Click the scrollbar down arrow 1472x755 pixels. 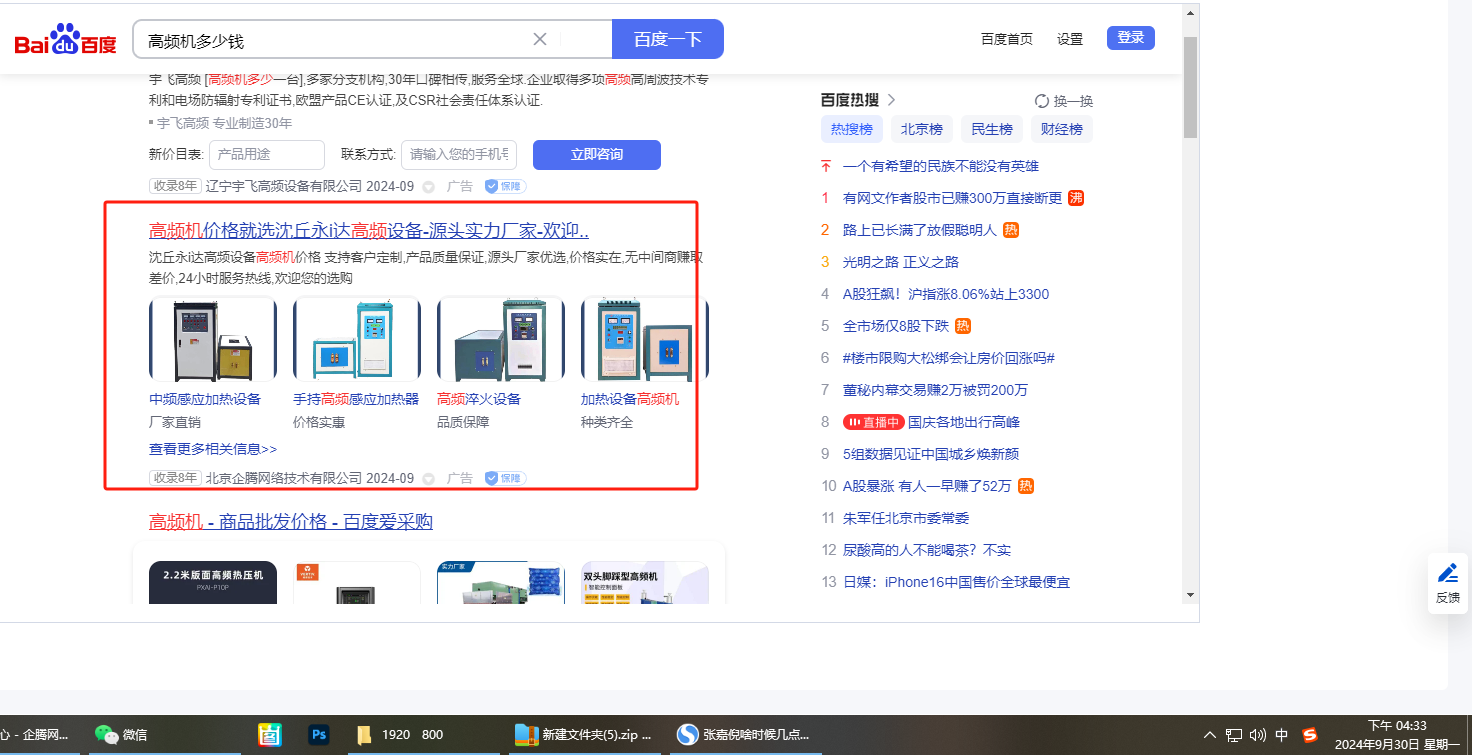tap(1190, 596)
